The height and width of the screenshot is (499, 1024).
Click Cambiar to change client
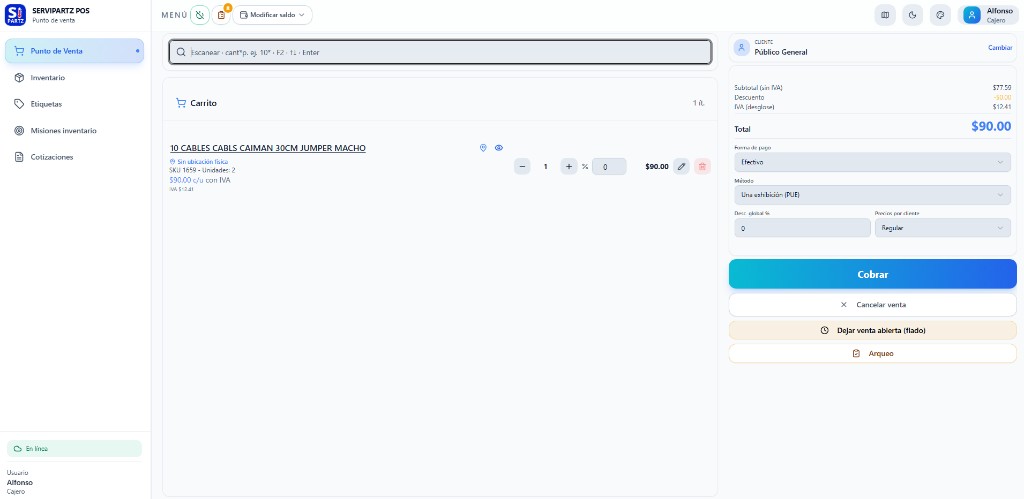[1000, 48]
